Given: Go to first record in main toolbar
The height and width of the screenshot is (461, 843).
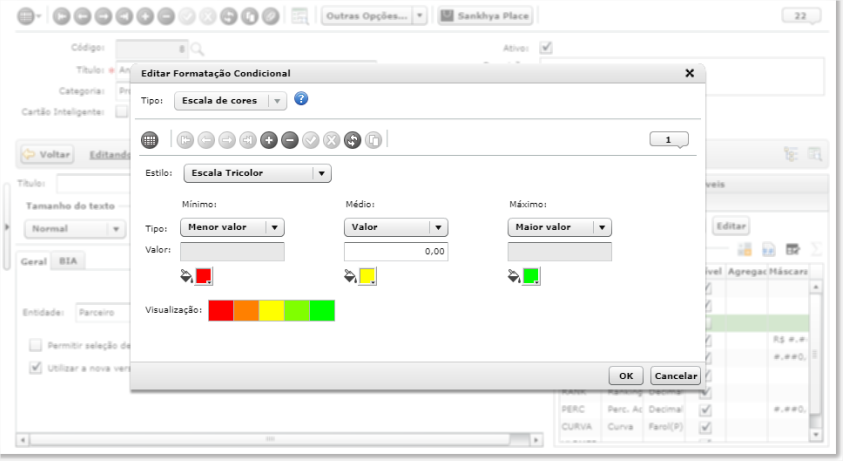Looking at the screenshot, I should click(x=61, y=16).
